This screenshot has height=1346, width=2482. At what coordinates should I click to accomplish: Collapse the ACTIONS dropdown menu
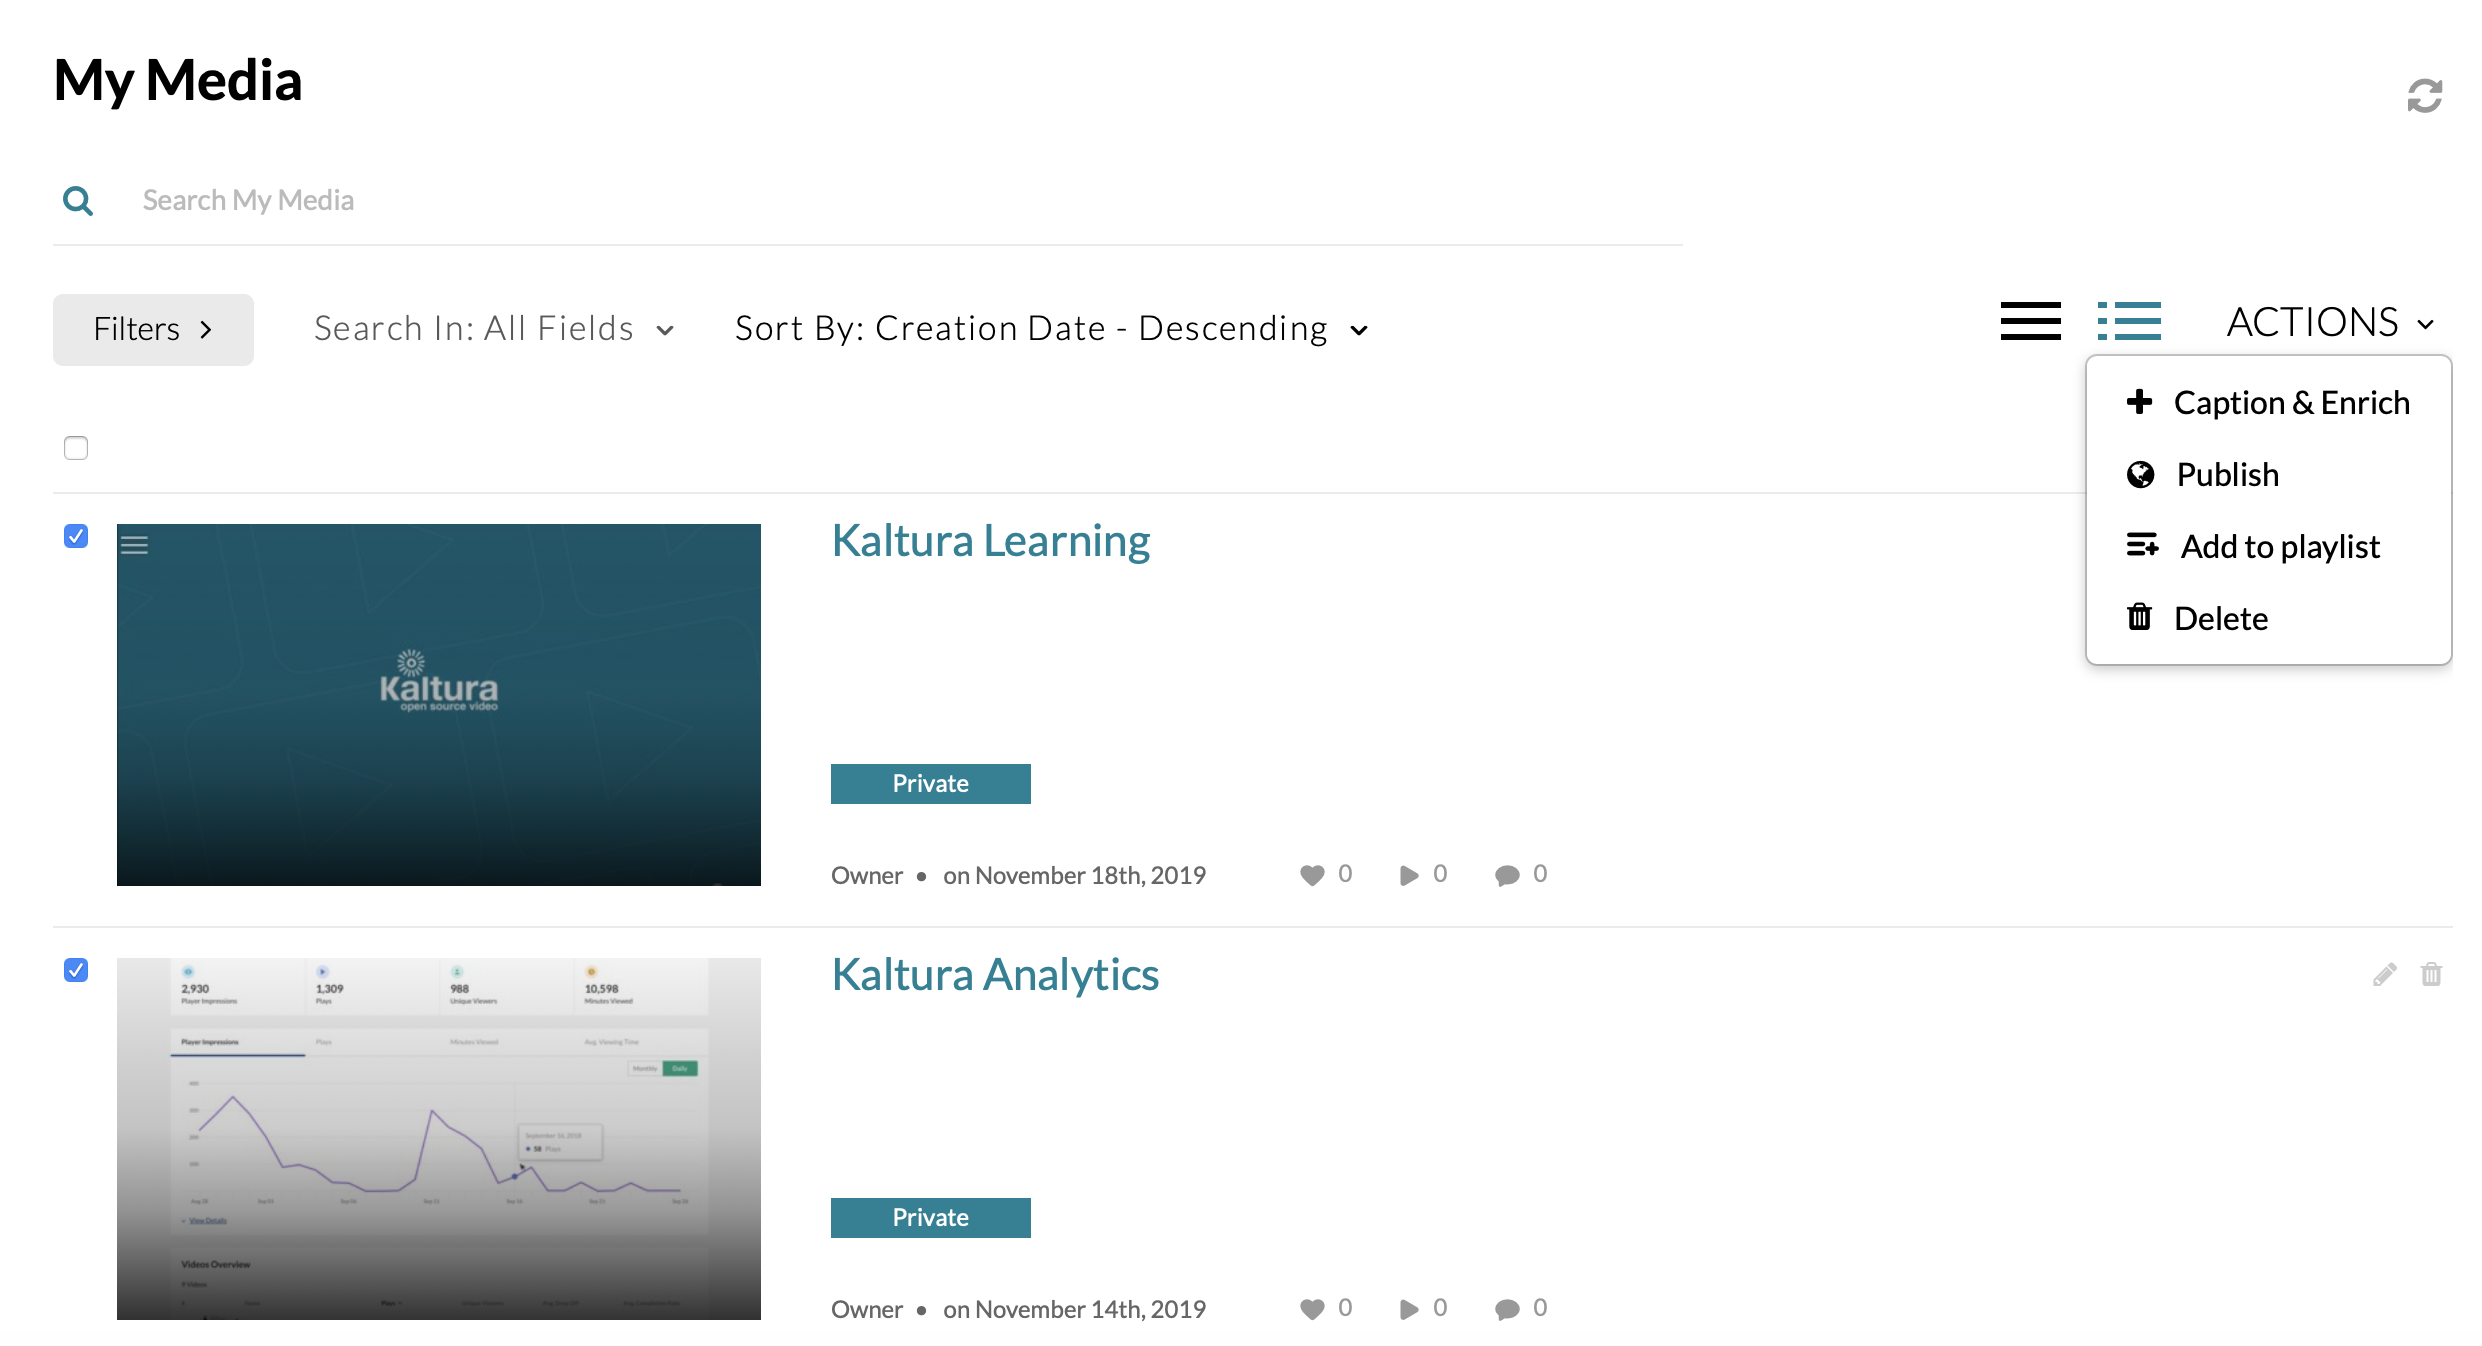(x=2329, y=323)
